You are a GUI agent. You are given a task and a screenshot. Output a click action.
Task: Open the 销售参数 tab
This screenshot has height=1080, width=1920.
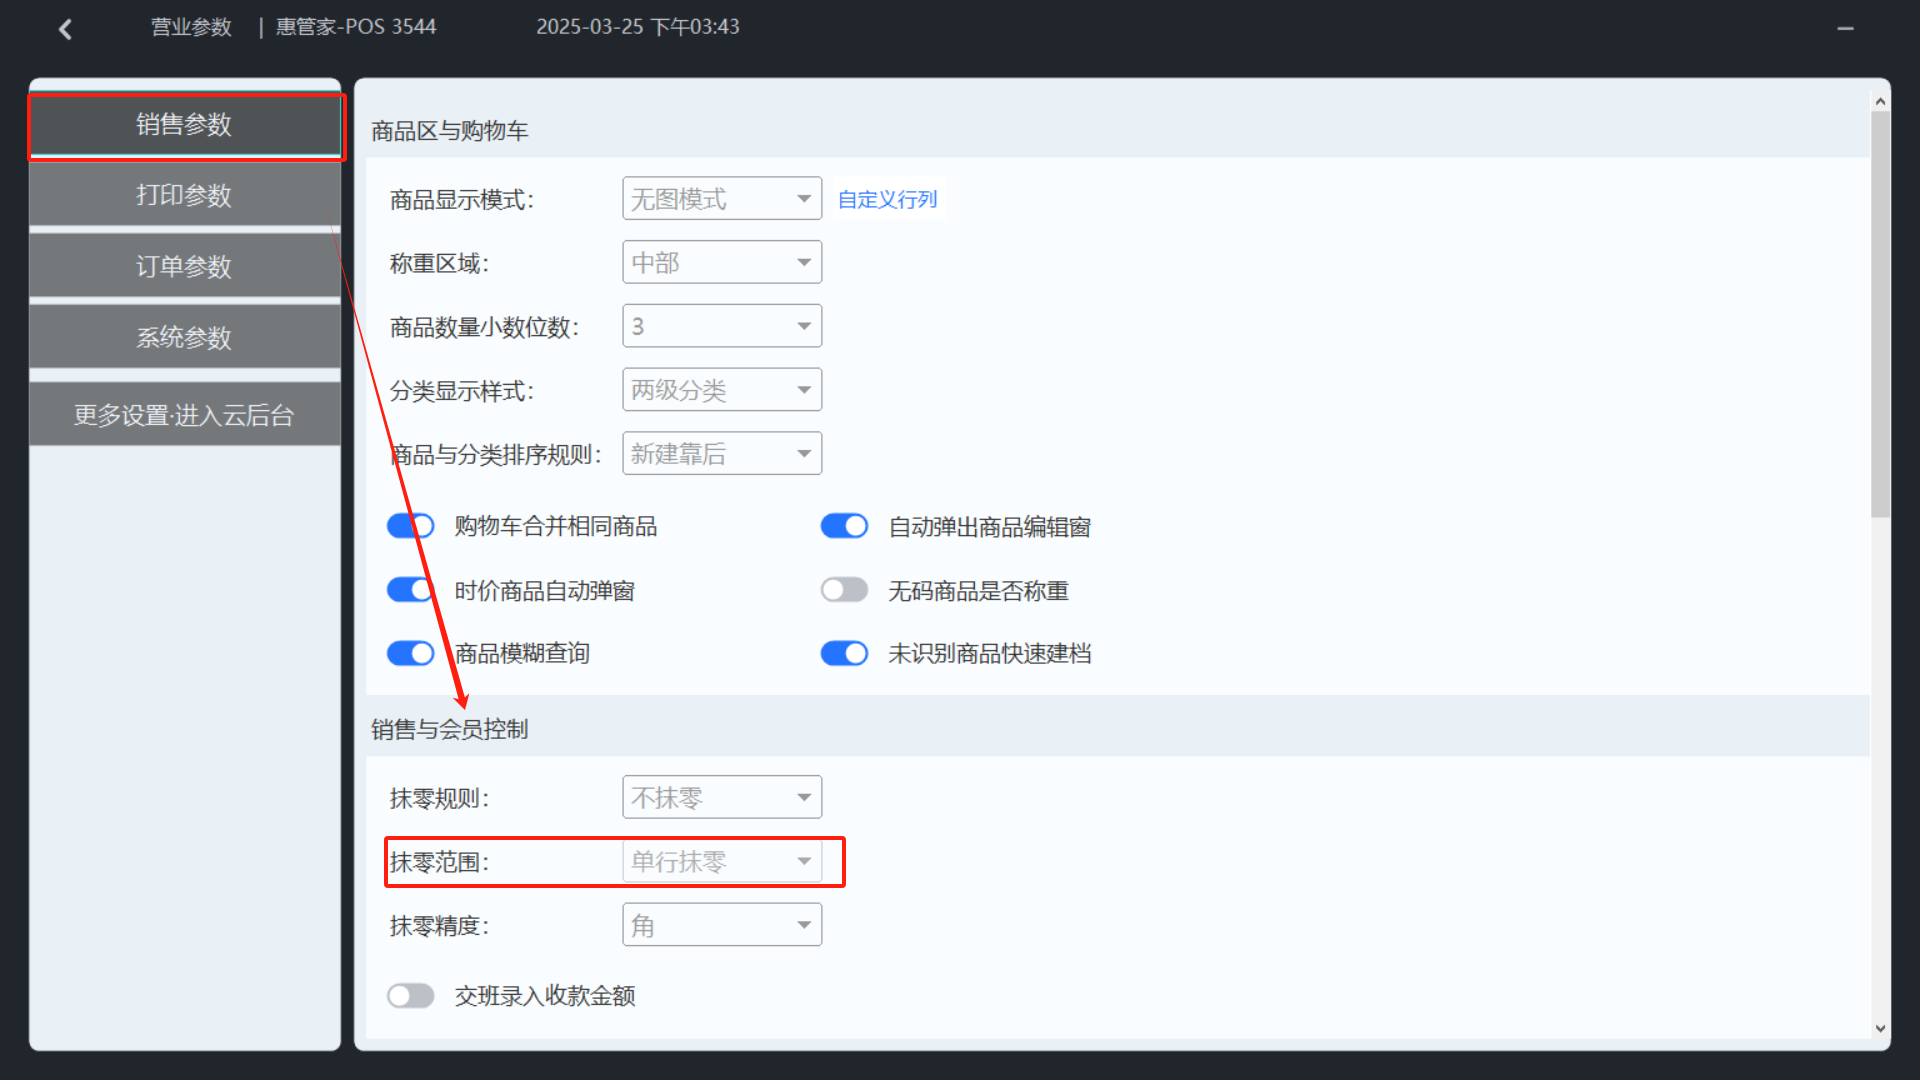[185, 125]
